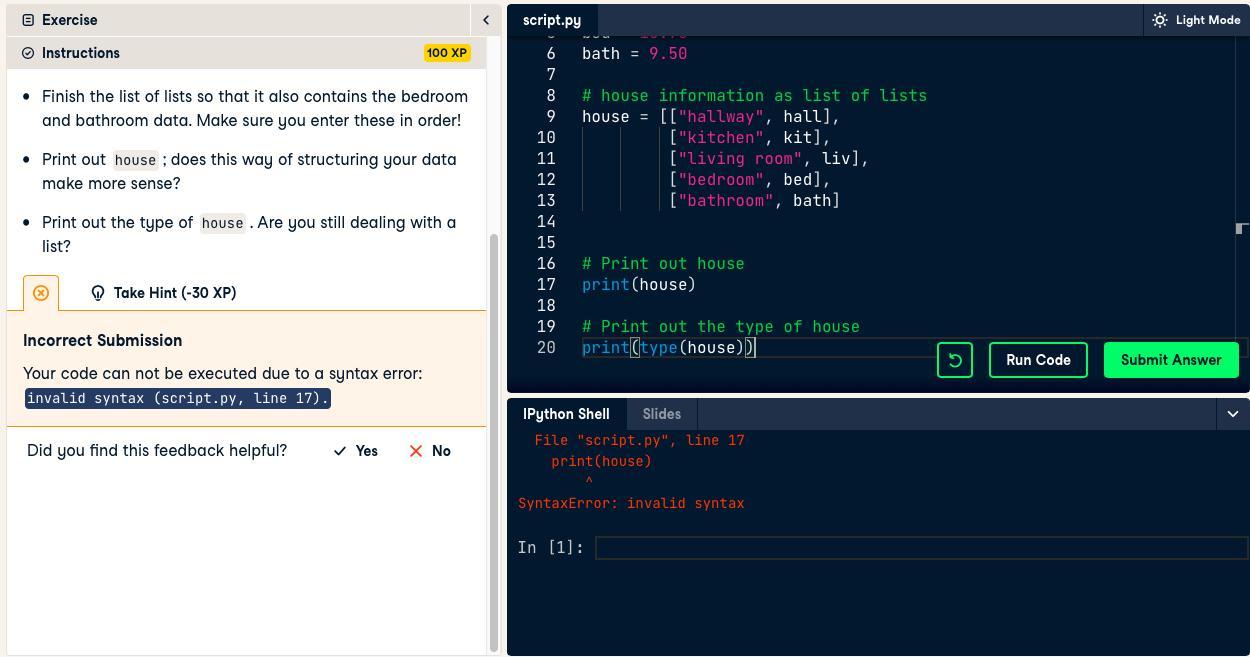Reset code with the circular arrow icon
This screenshot has height=657, width=1250.
coord(955,360)
